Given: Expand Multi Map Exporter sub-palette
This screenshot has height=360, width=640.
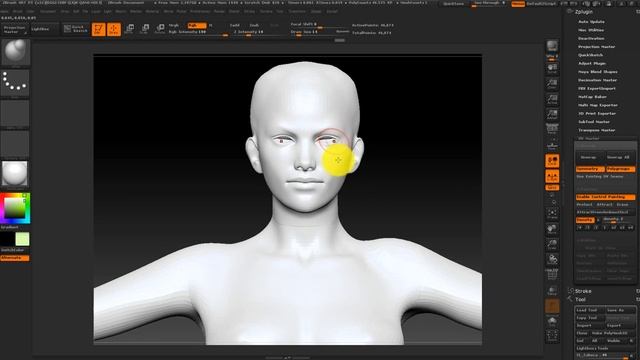Looking at the screenshot, I should (598, 105).
